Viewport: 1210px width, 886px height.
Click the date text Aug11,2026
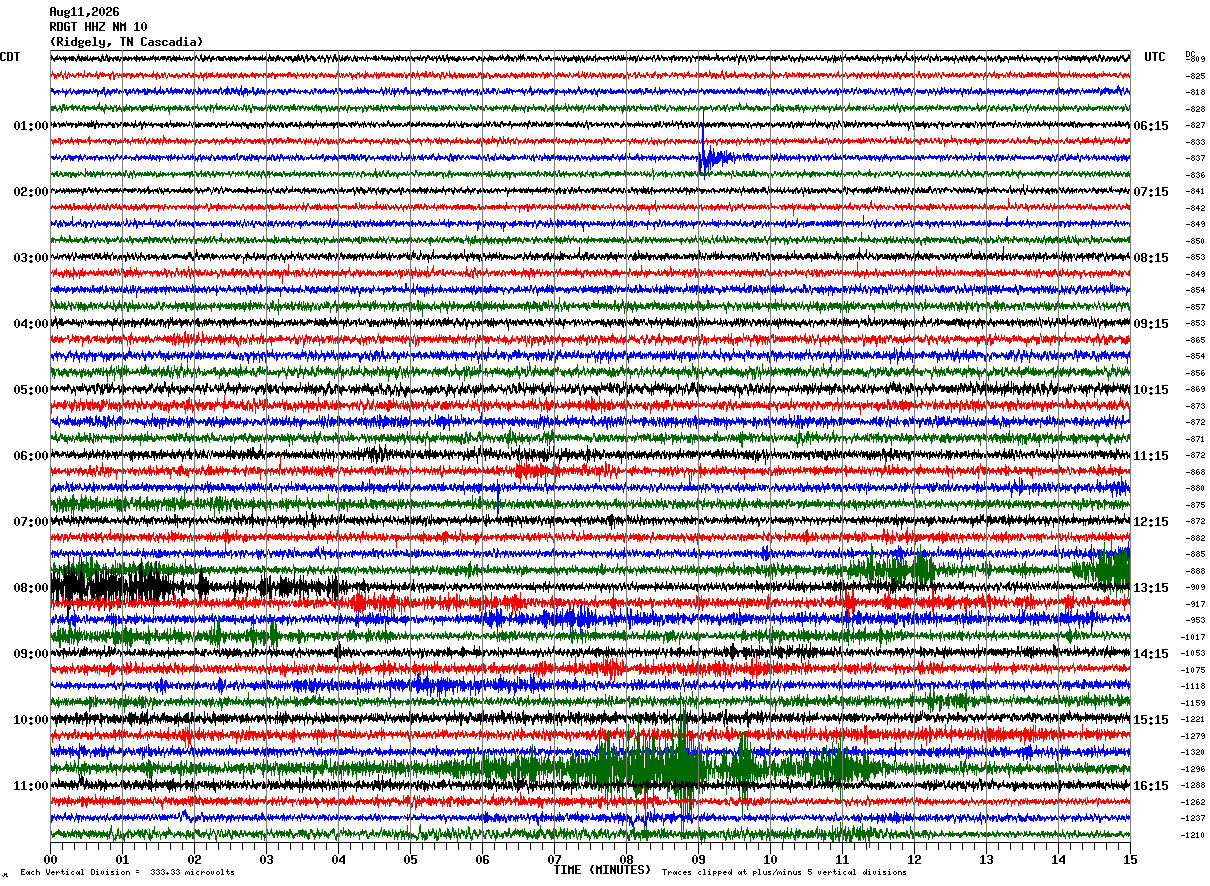[84, 12]
